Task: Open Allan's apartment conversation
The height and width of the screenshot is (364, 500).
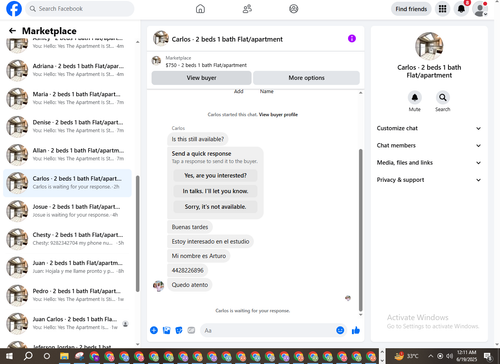Action: tap(67, 155)
